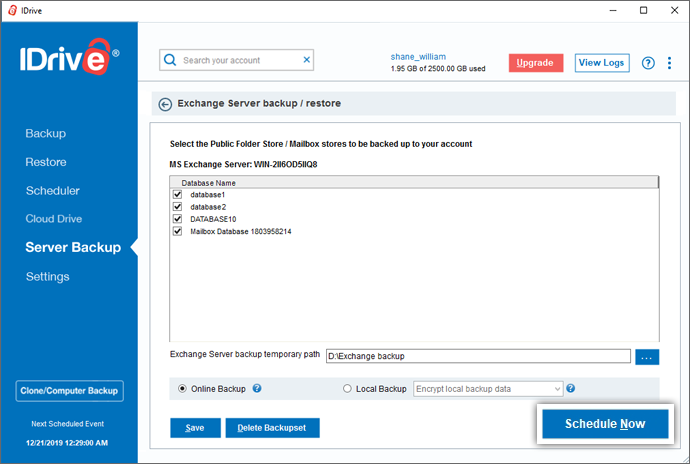The width and height of the screenshot is (690, 464).
Task: Click the Exchange Server backup temporary path field
Action: 478,356
